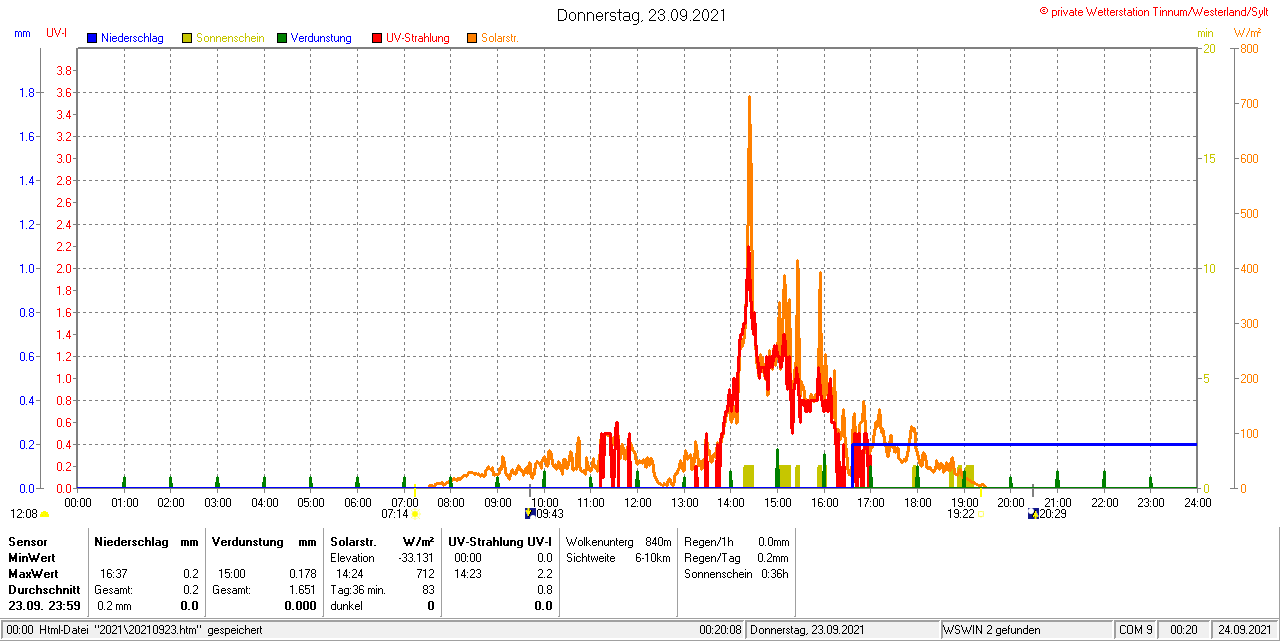
Task: Click the MinWert row label
Action: point(32,557)
